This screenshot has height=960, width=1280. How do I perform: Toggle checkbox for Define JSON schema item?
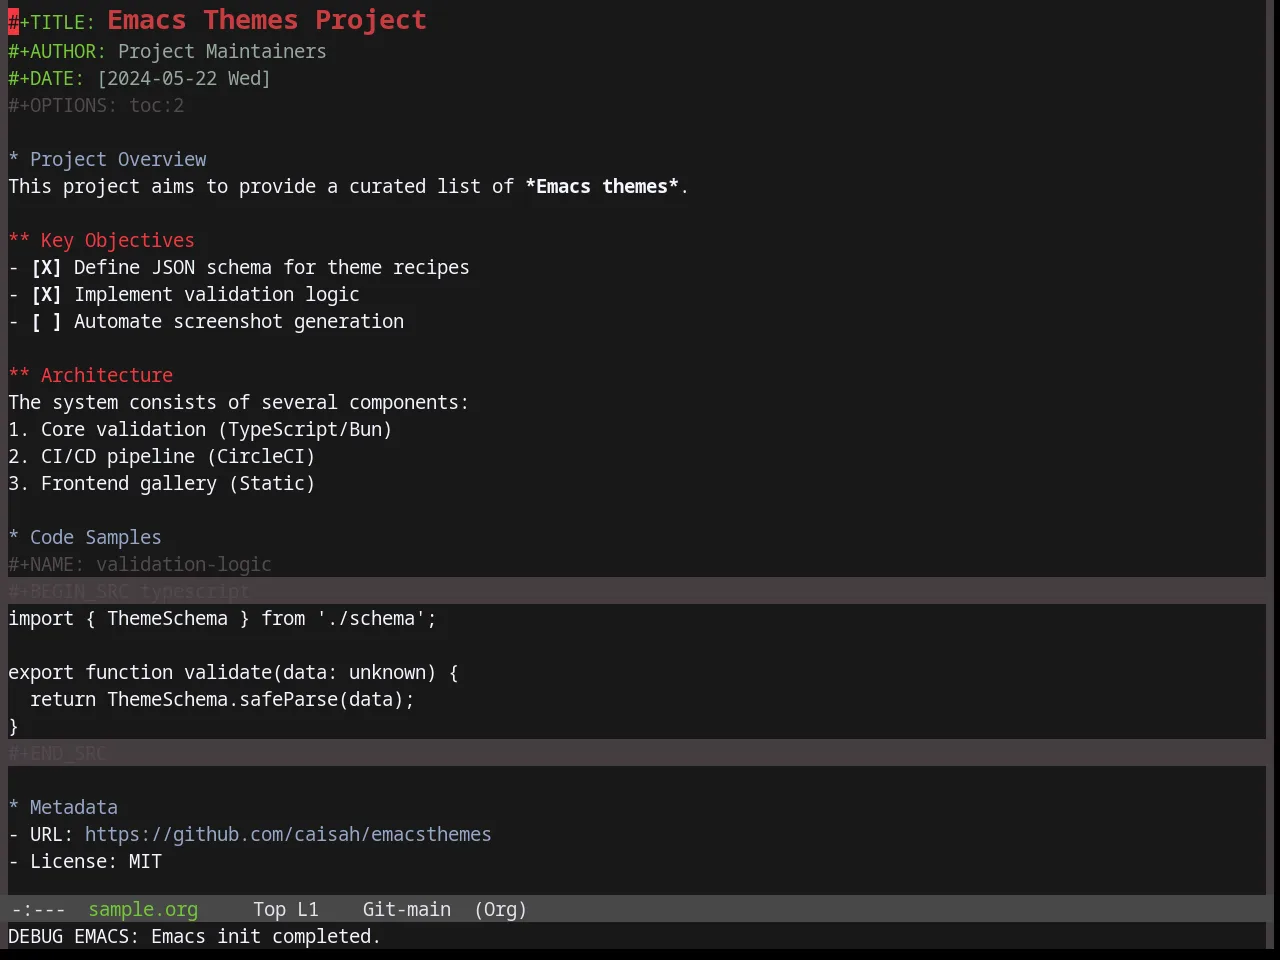pyautogui.click(x=46, y=268)
